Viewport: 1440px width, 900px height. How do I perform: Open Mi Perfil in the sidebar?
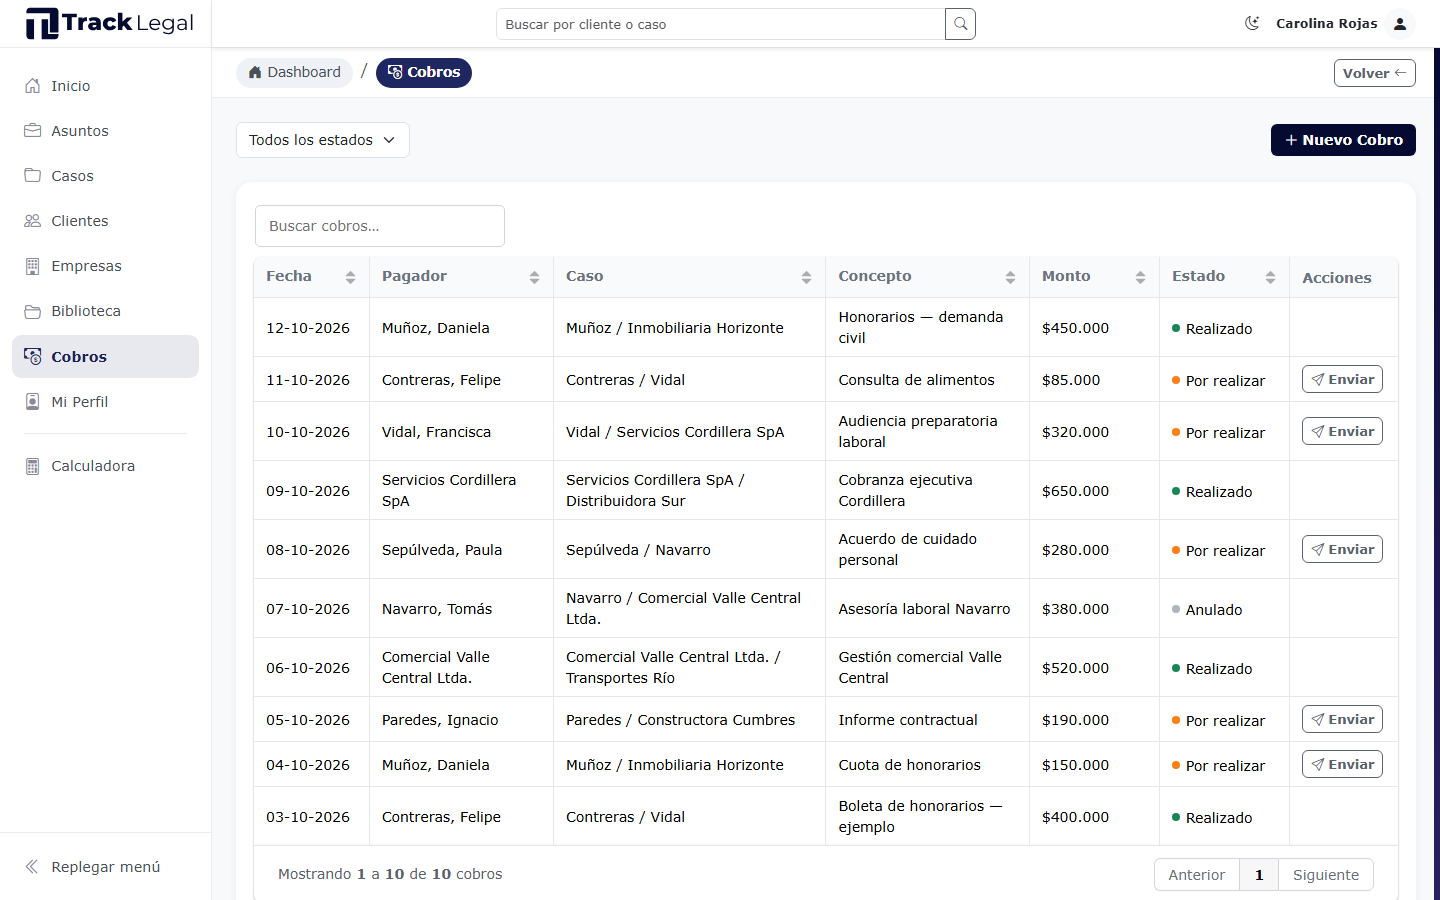pyautogui.click(x=105, y=402)
